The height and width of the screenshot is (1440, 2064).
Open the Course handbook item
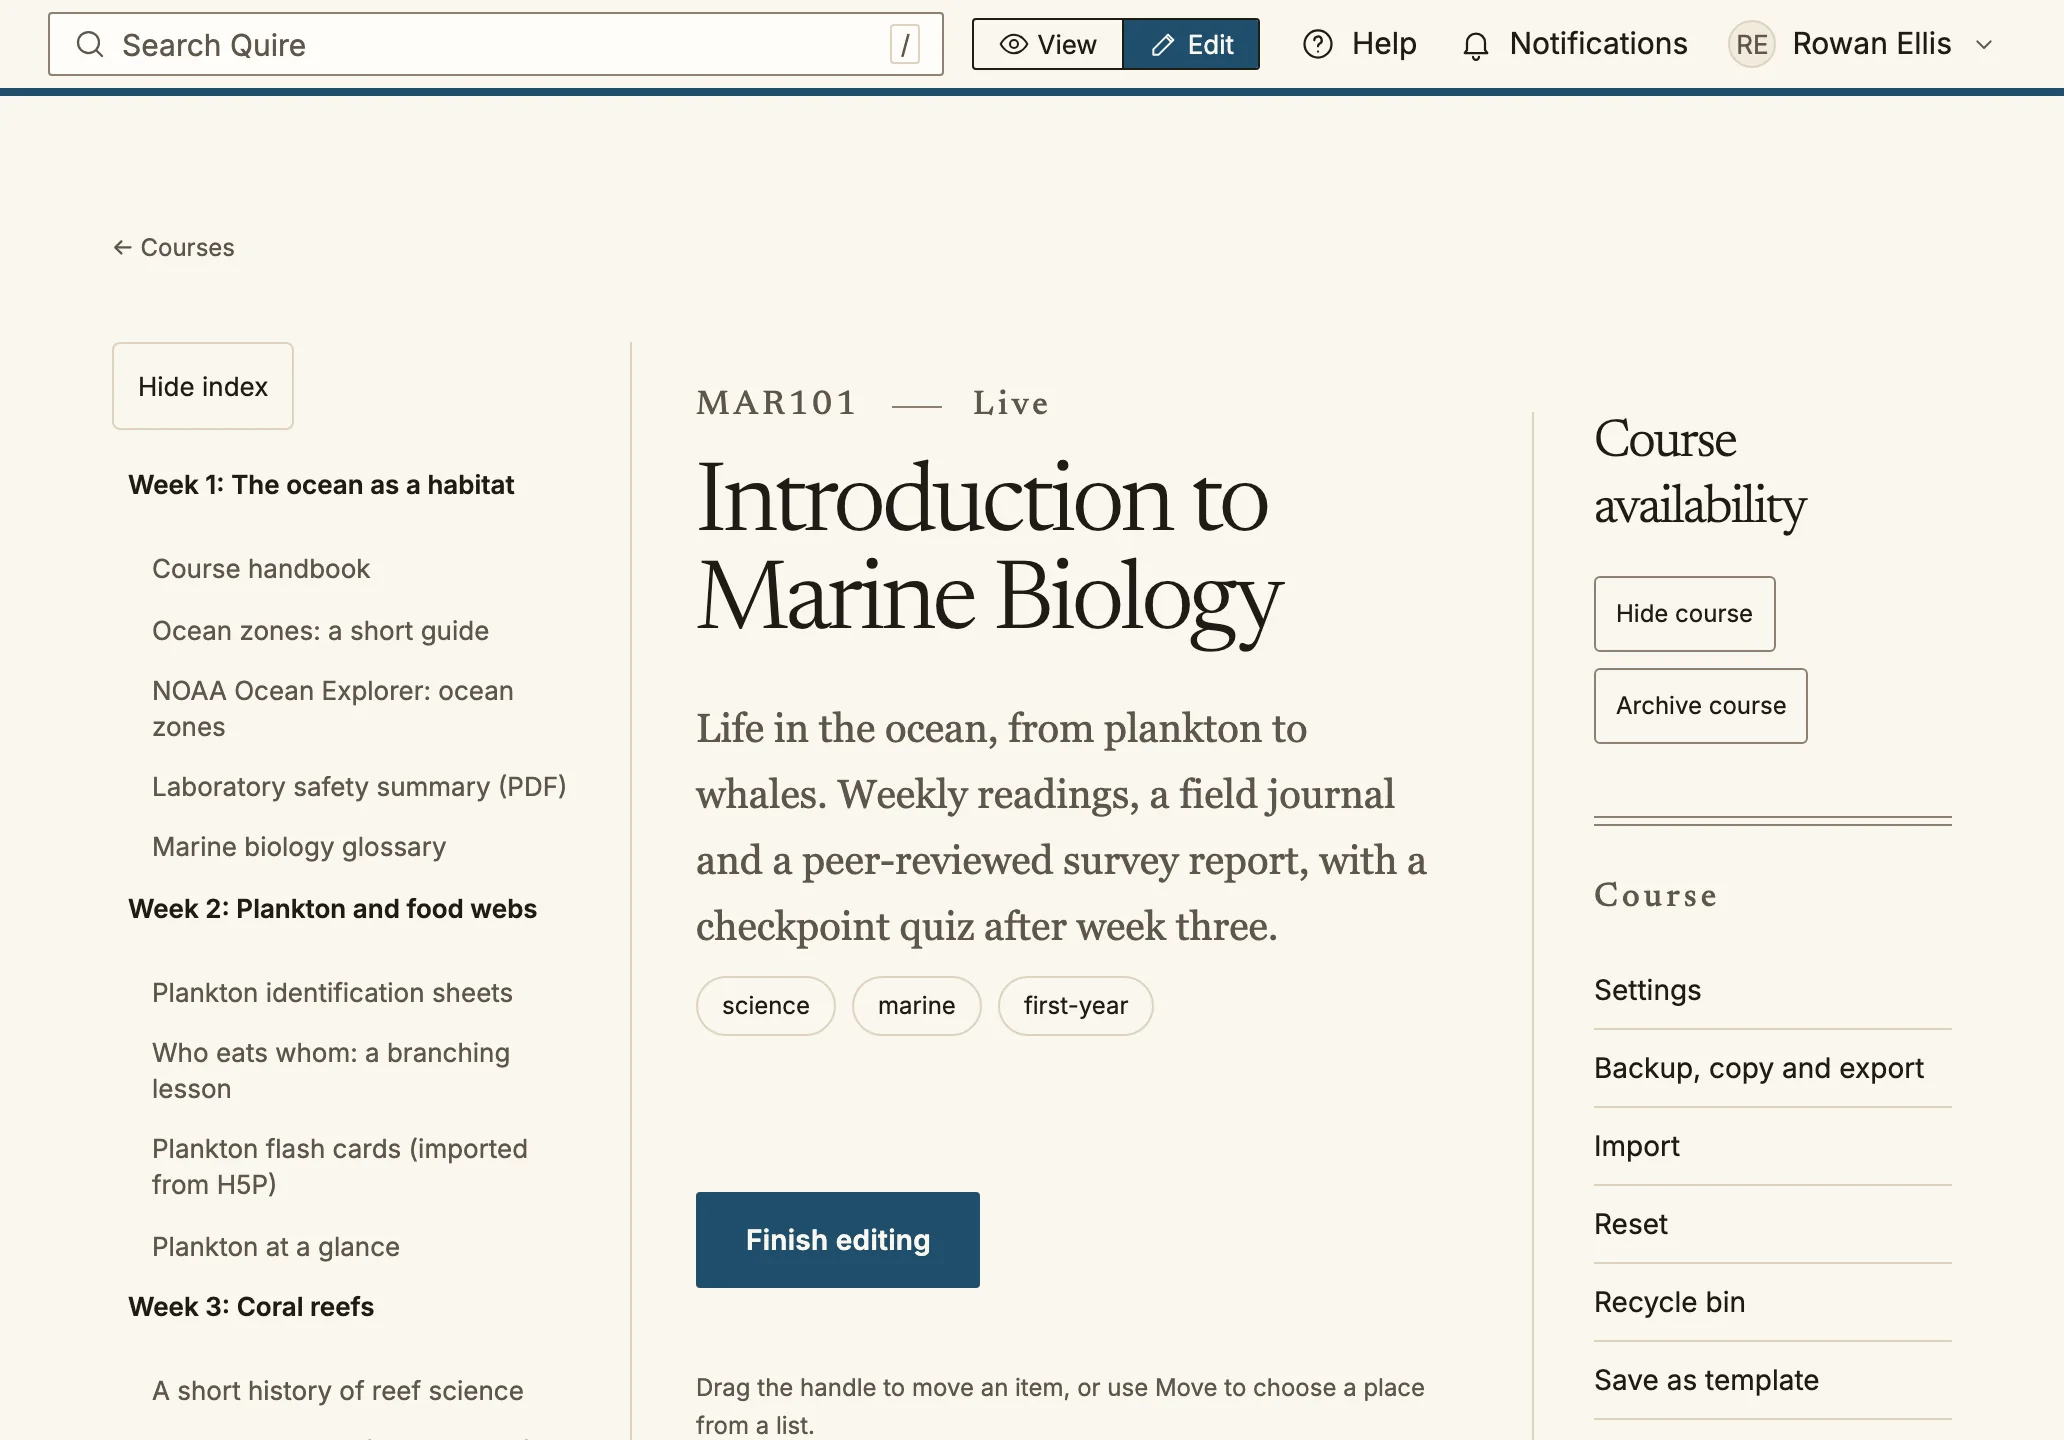click(261, 569)
